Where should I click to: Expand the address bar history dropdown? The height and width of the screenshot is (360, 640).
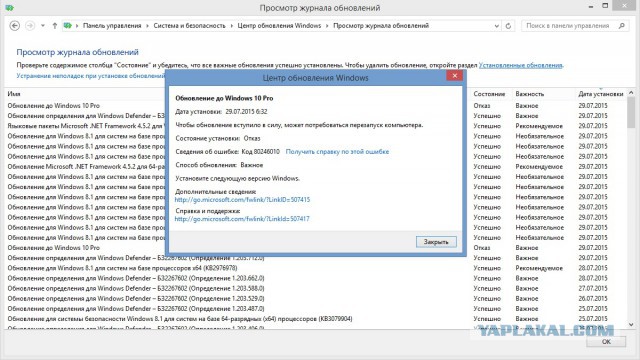[497, 26]
